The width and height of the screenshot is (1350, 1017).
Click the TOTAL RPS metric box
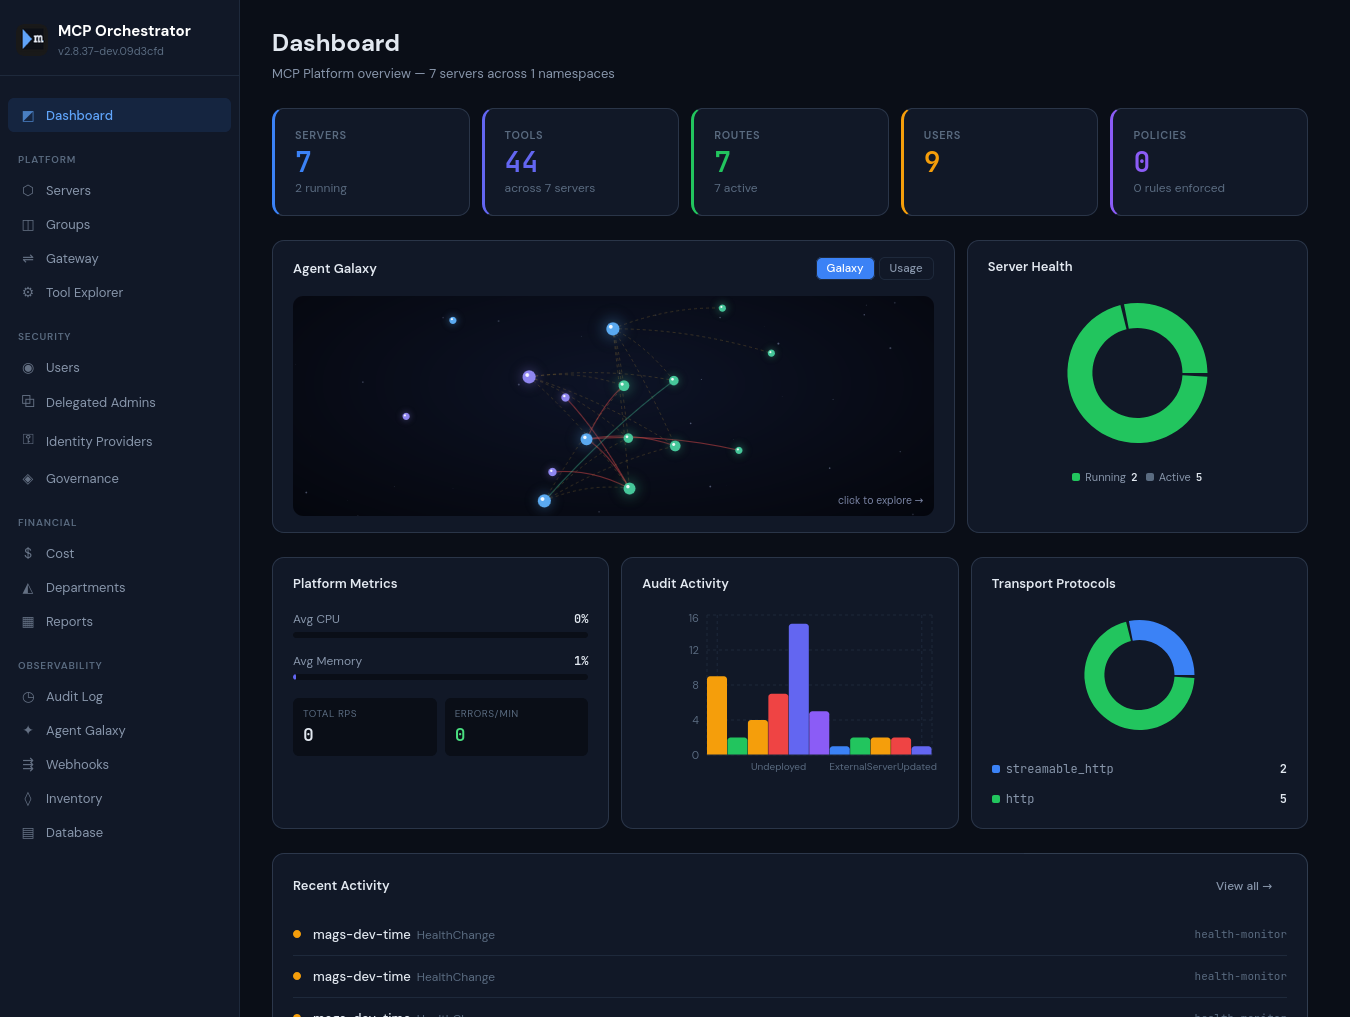tap(365, 727)
